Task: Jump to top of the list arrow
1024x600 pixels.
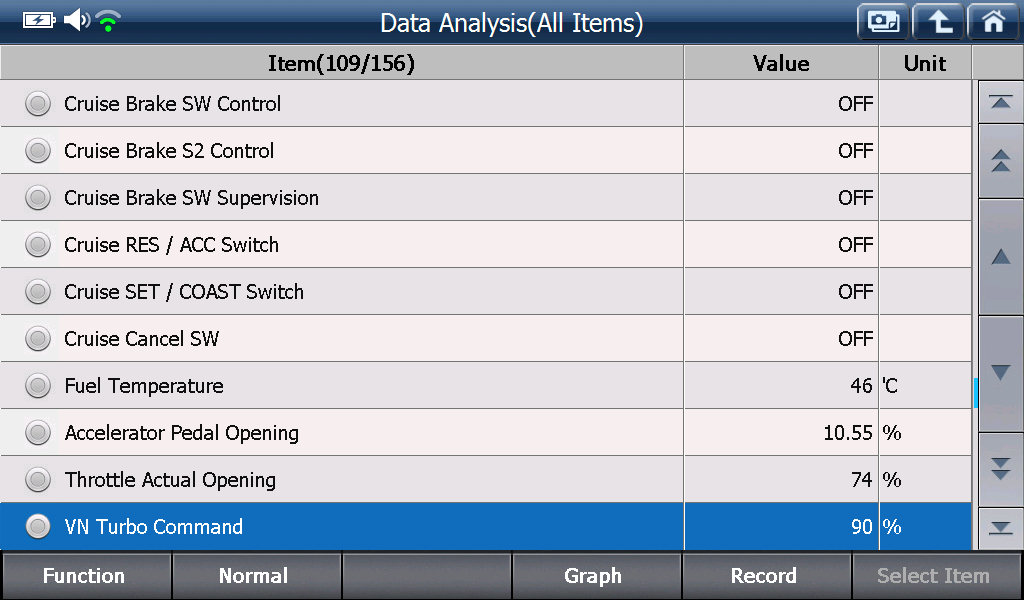Action: 1000,102
